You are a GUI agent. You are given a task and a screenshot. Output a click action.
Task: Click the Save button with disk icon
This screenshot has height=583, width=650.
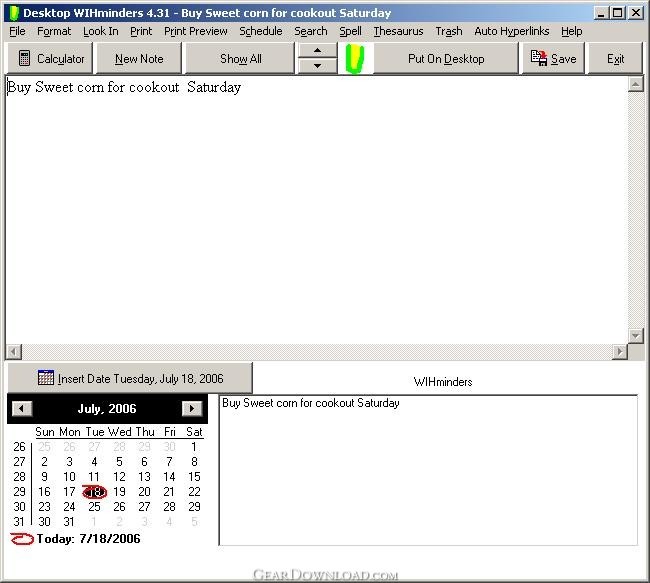(553, 59)
